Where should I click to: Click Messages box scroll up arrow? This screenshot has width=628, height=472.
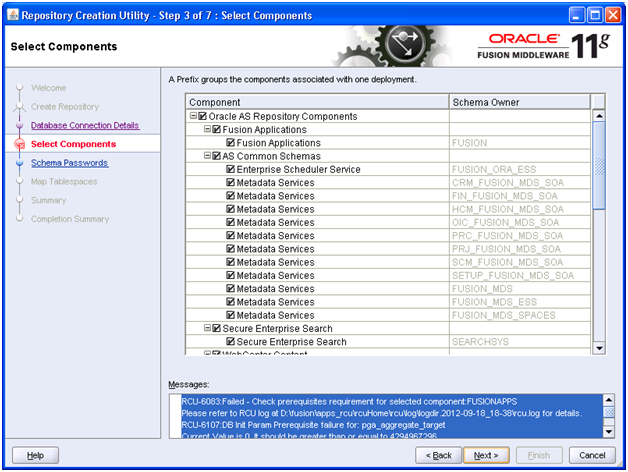point(609,400)
